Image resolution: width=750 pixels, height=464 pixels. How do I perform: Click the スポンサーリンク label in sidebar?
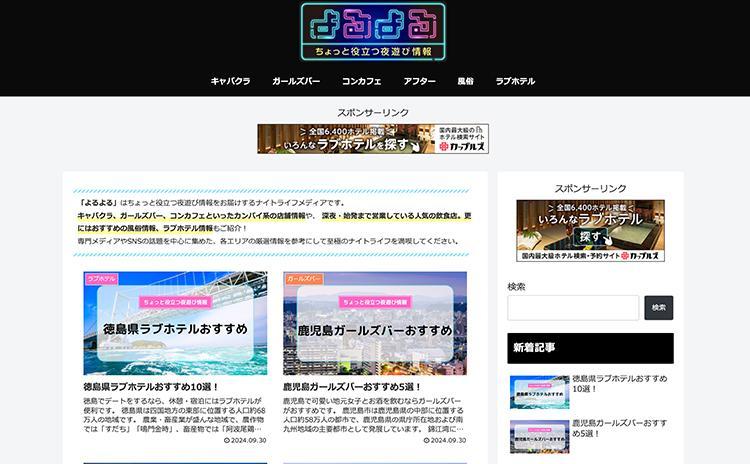(x=590, y=188)
